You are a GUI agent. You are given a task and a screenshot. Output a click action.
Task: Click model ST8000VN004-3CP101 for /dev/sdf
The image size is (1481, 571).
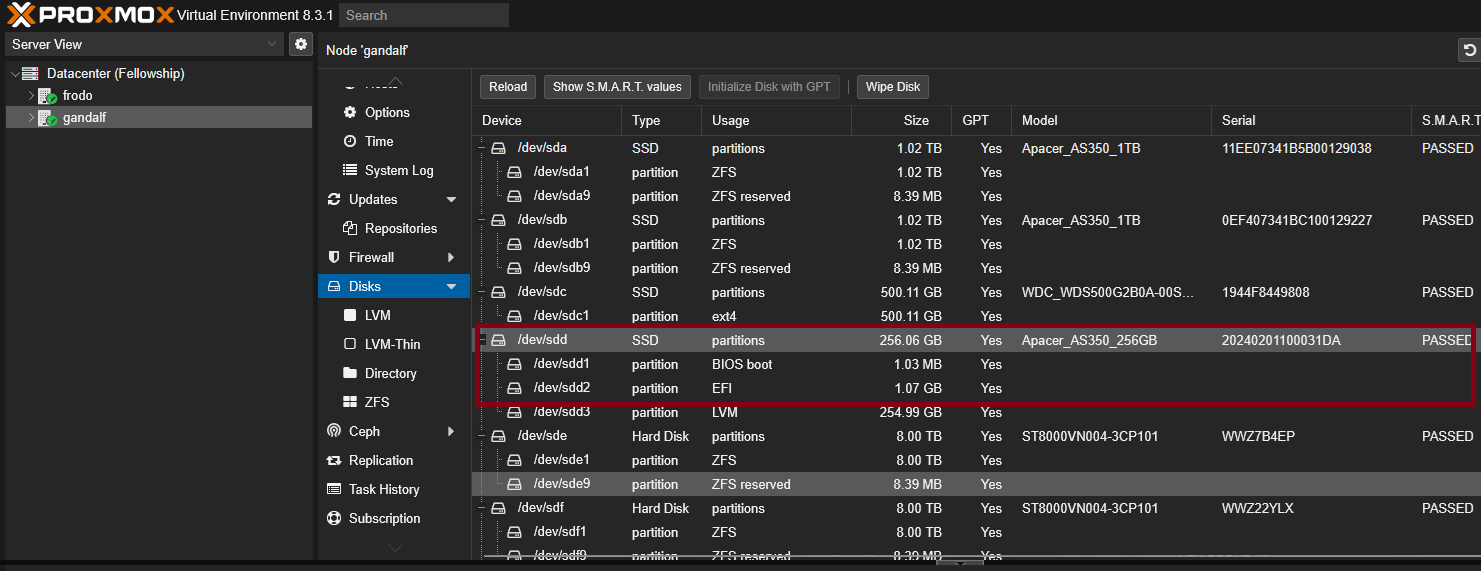pyautogui.click(x=1090, y=508)
